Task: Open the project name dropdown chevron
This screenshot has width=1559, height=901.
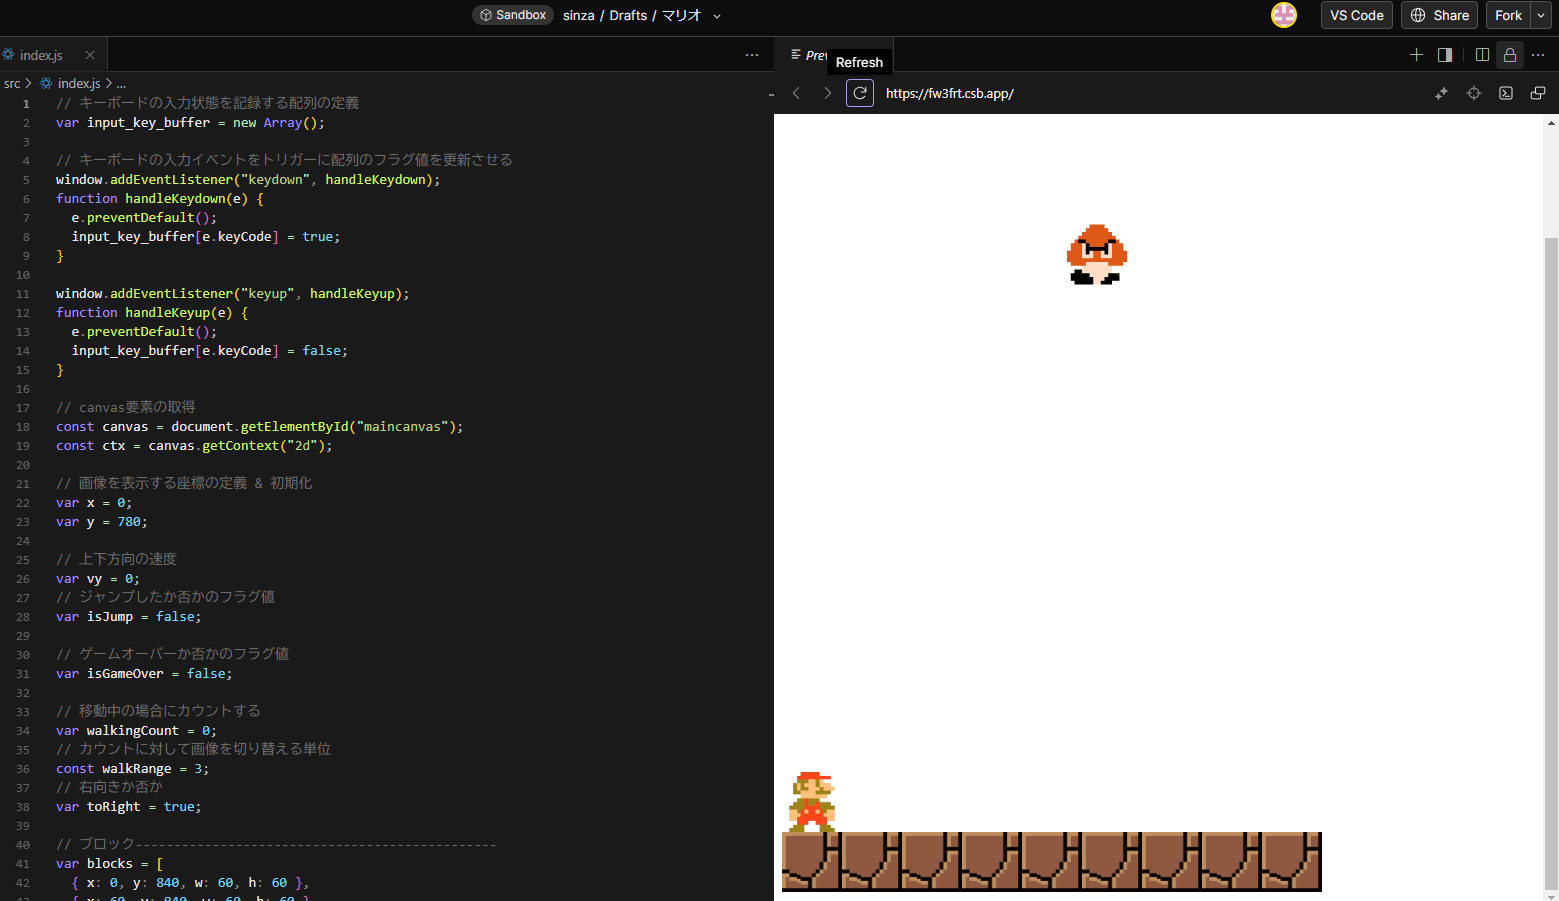Action: pyautogui.click(x=717, y=16)
